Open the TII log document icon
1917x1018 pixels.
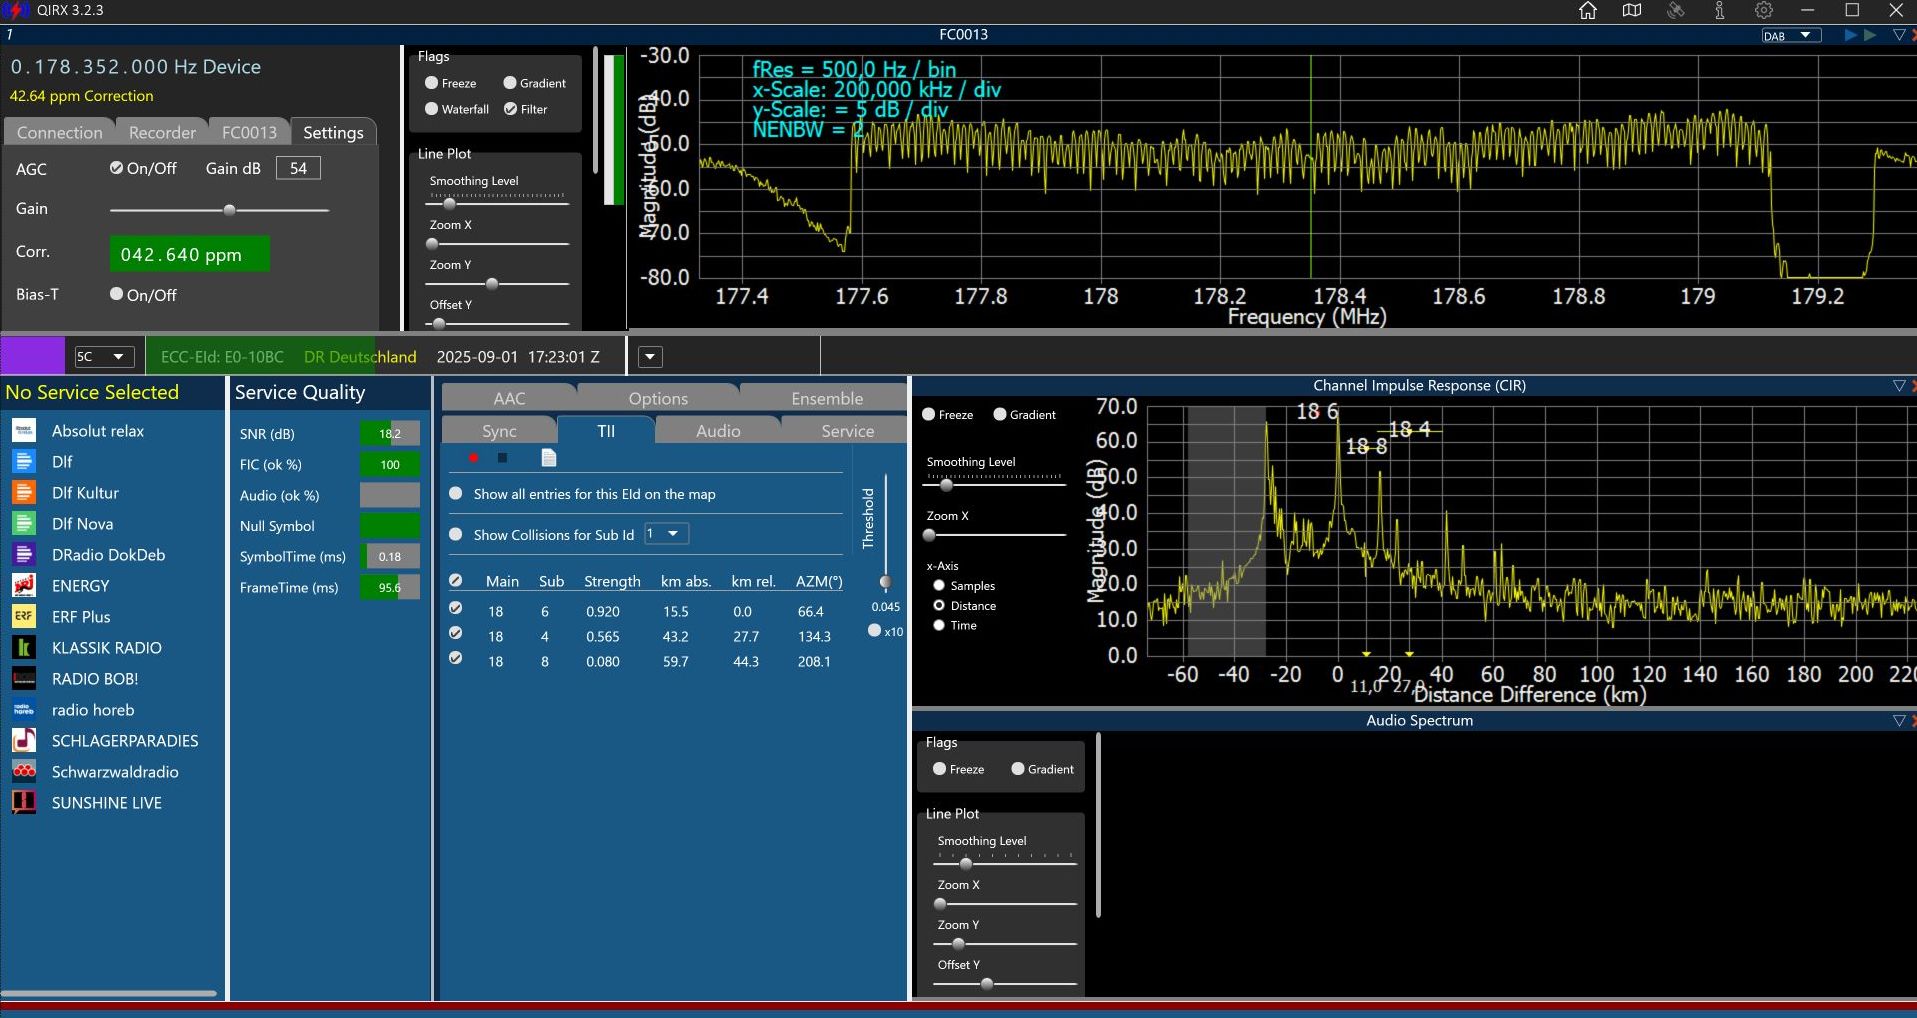pyautogui.click(x=548, y=458)
